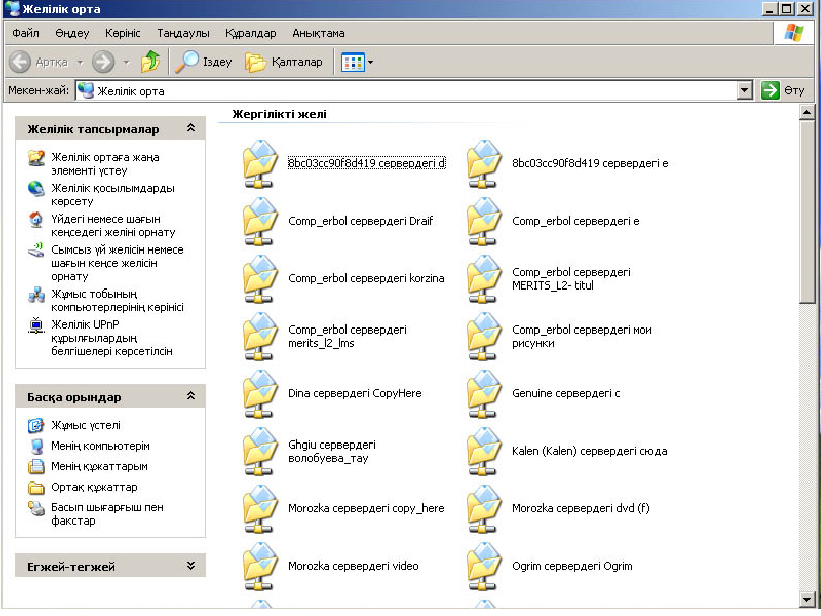The width and height of the screenshot is (821, 616).
Task: Open the Файл menu
Action: (26, 33)
